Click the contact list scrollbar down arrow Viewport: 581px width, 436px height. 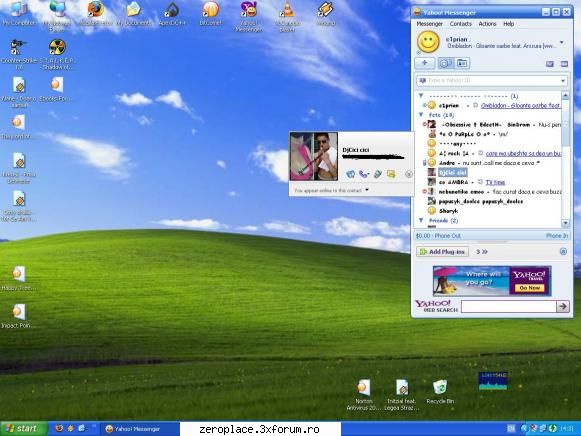pyautogui.click(x=565, y=223)
